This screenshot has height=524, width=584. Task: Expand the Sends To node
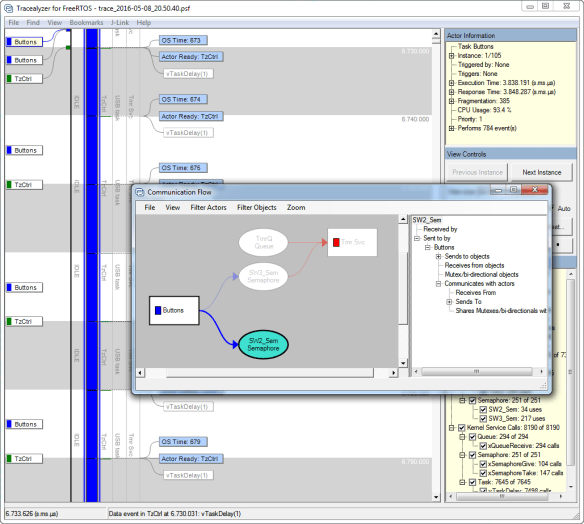coord(449,302)
